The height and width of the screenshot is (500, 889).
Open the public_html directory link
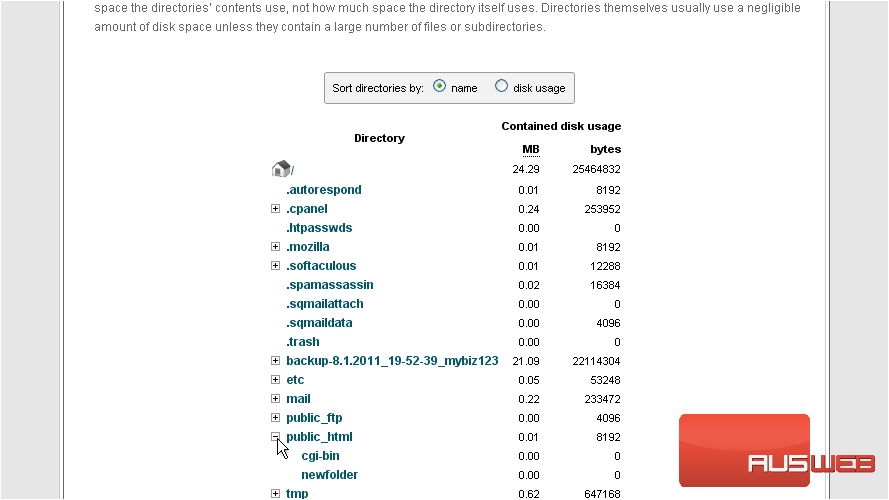pyautogui.click(x=319, y=437)
